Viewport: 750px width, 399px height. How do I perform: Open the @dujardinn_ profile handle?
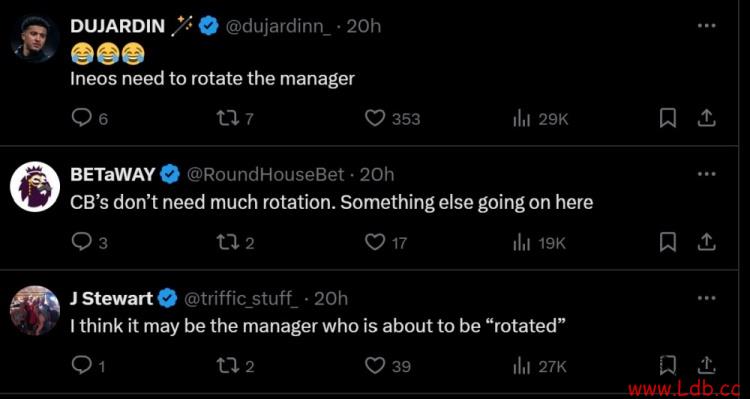coord(276,26)
